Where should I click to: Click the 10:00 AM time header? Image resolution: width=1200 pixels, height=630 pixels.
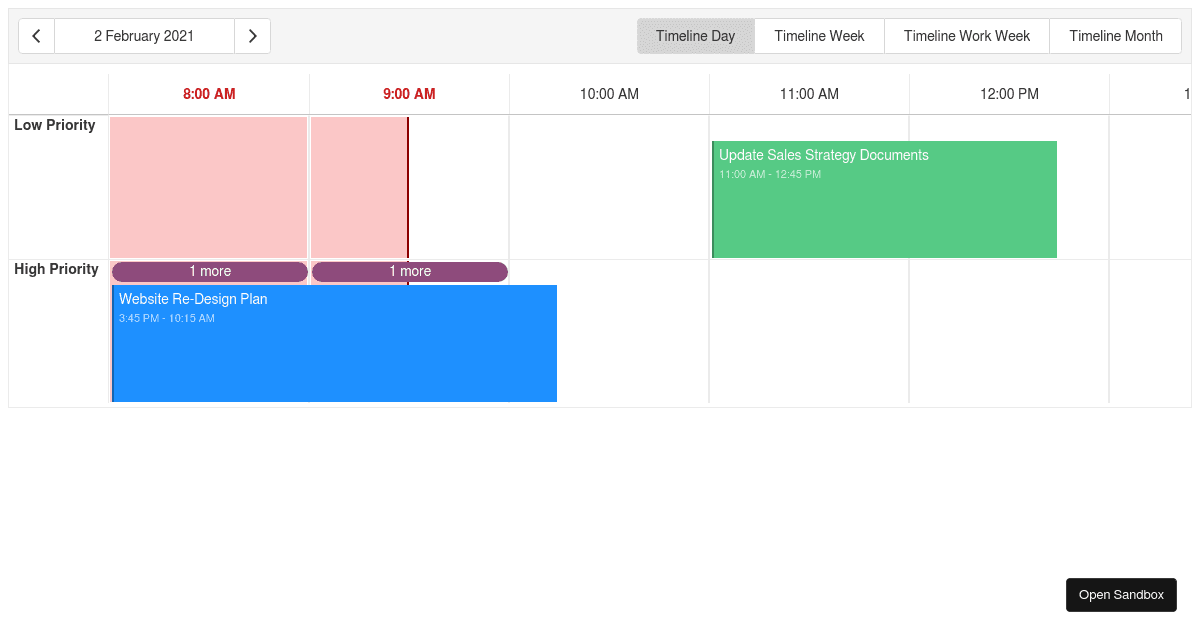coord(609,93)
